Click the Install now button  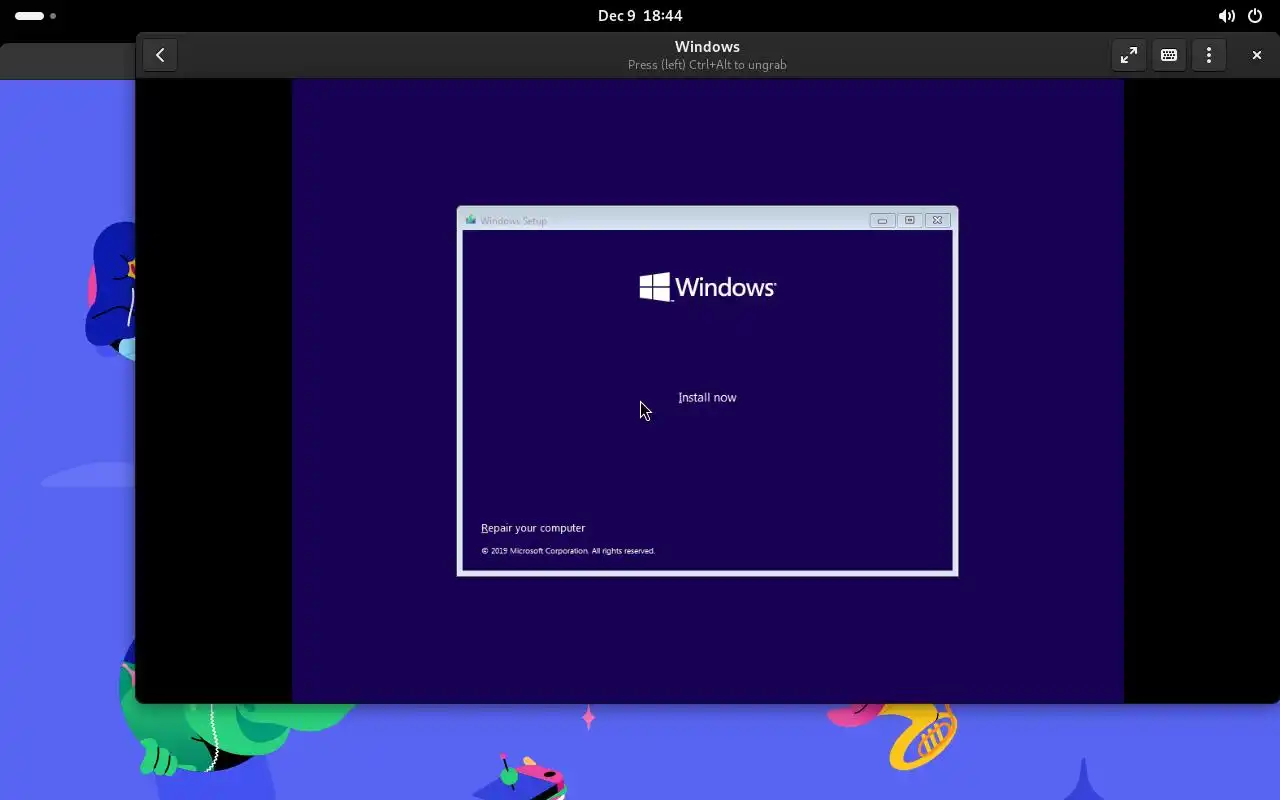click(707, 397)
